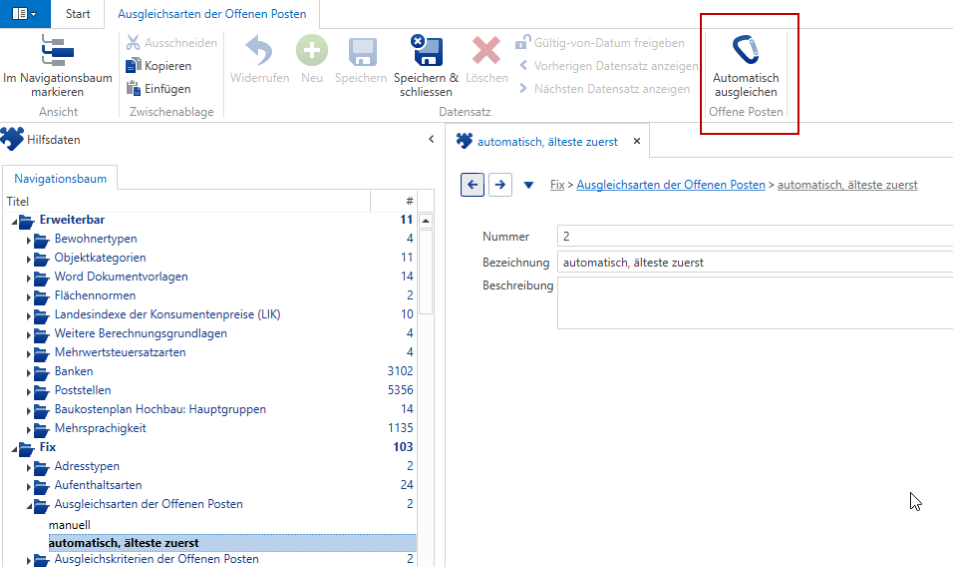The image size is (953, 567).
Task: Close the automatisch, älteste zuerst tab
Action: 636,141
